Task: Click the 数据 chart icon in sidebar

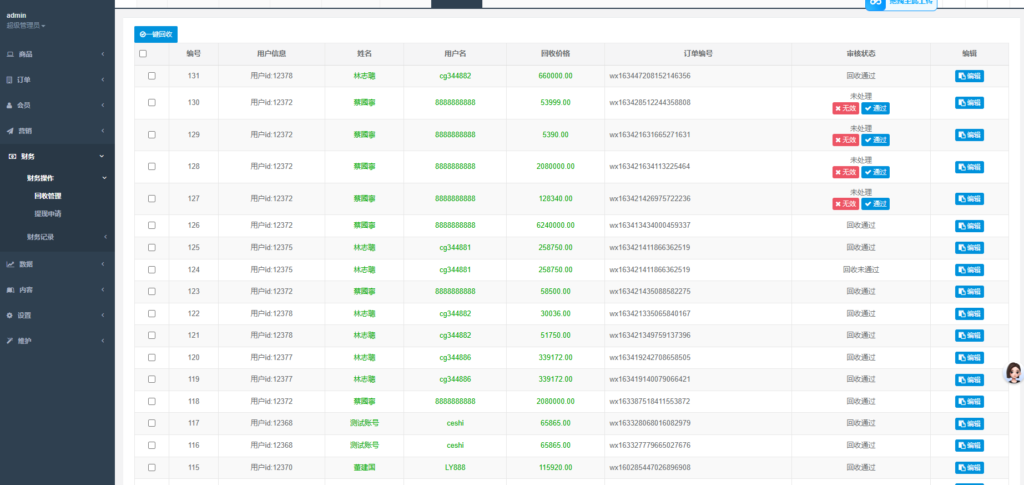Action: (x=10, y=264)
